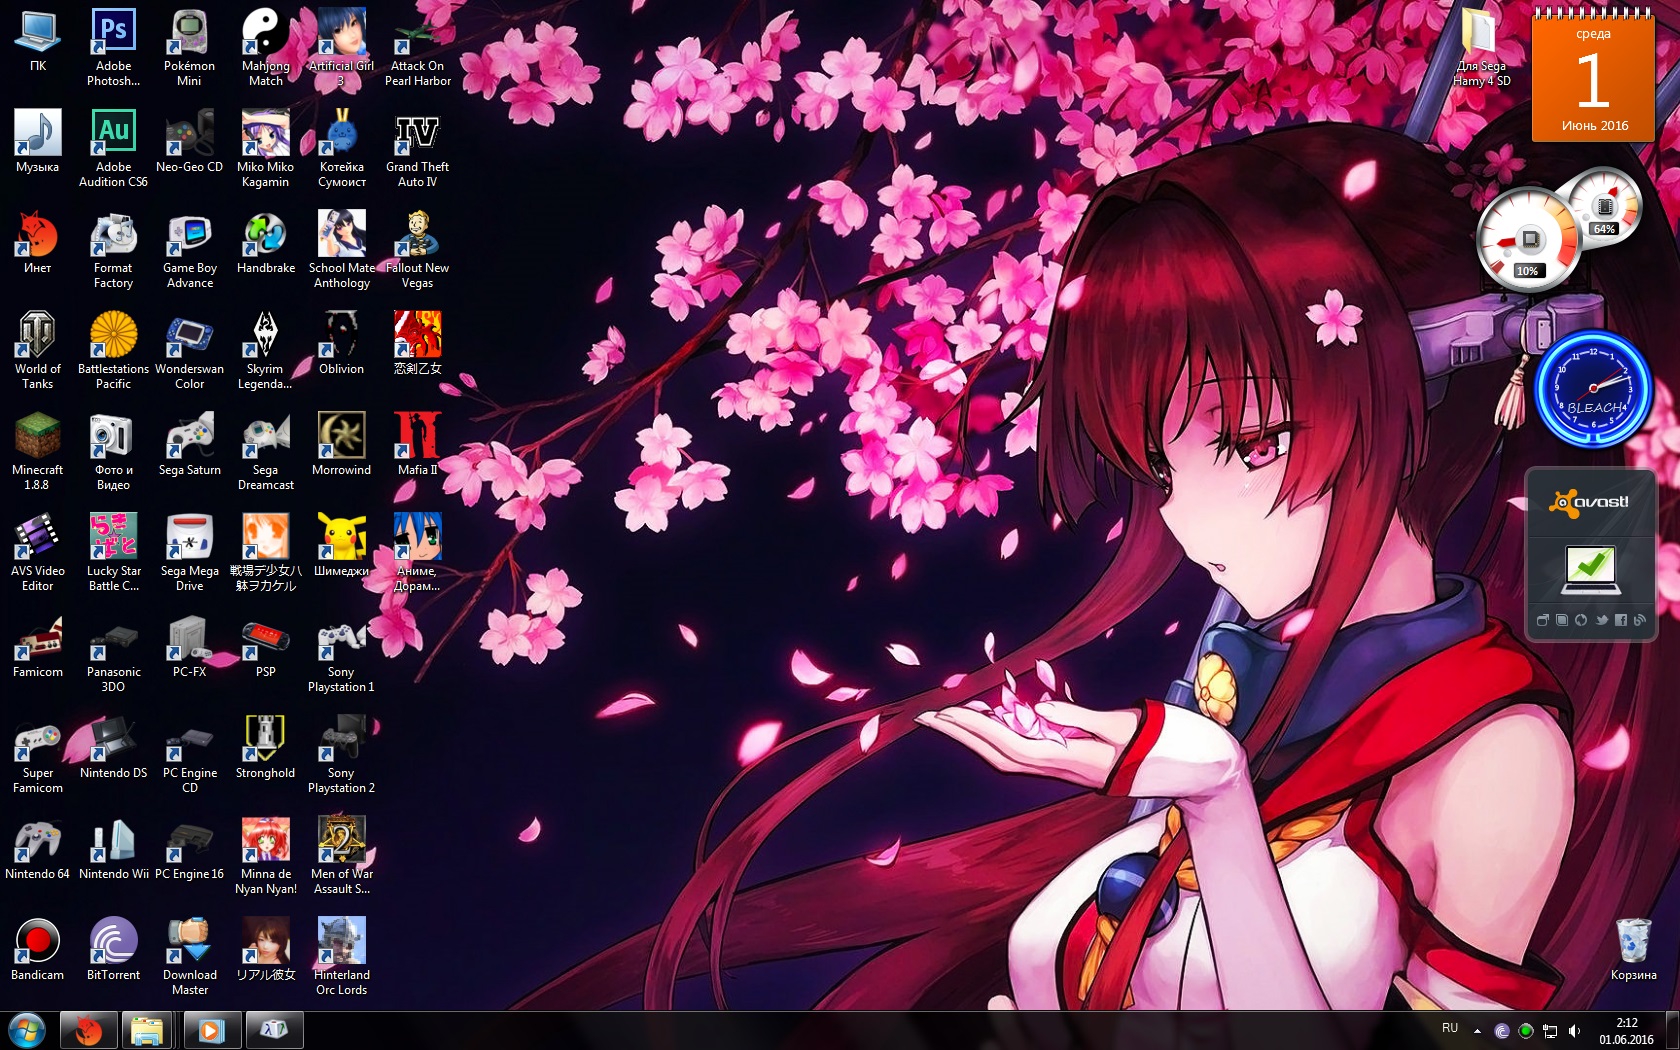Select the Lucky Star Battle icon
This screenshot has width=1680, height=1050.
coord(113,552)
